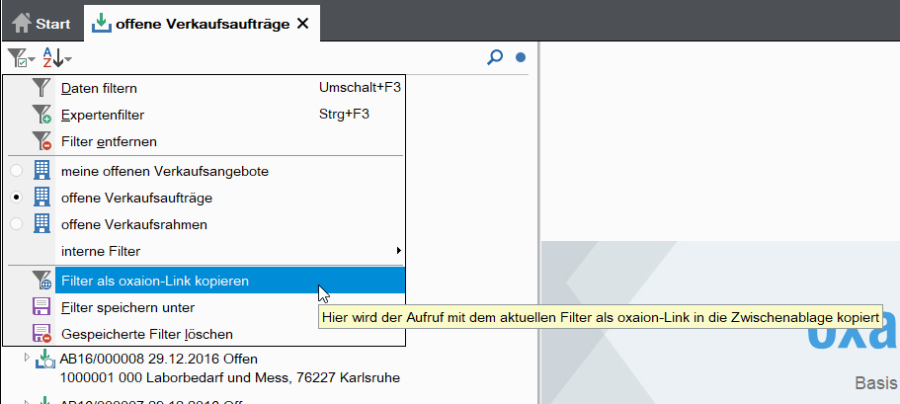The height and width of the screenshot is (404, 900).
Task: Click the blue dot indicator icon
Action: click(521, 57)
